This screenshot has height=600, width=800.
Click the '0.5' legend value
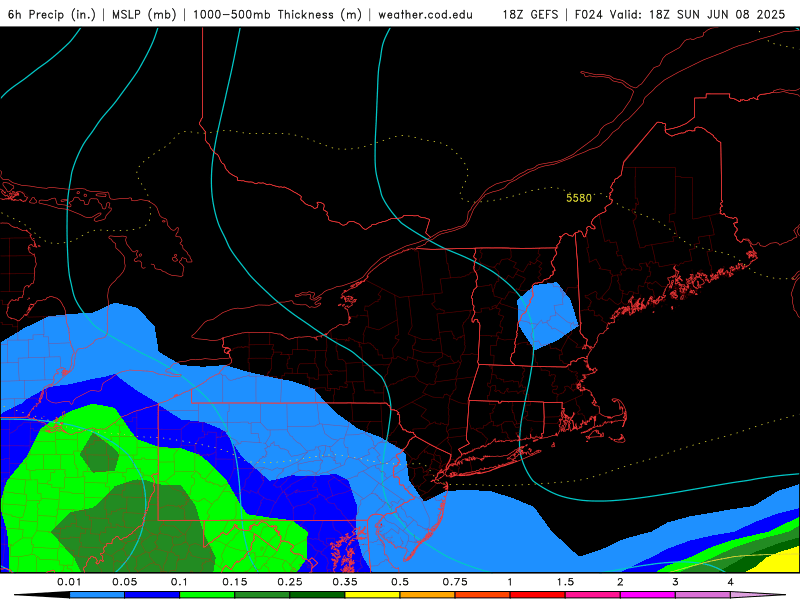(x=400, y=582)
